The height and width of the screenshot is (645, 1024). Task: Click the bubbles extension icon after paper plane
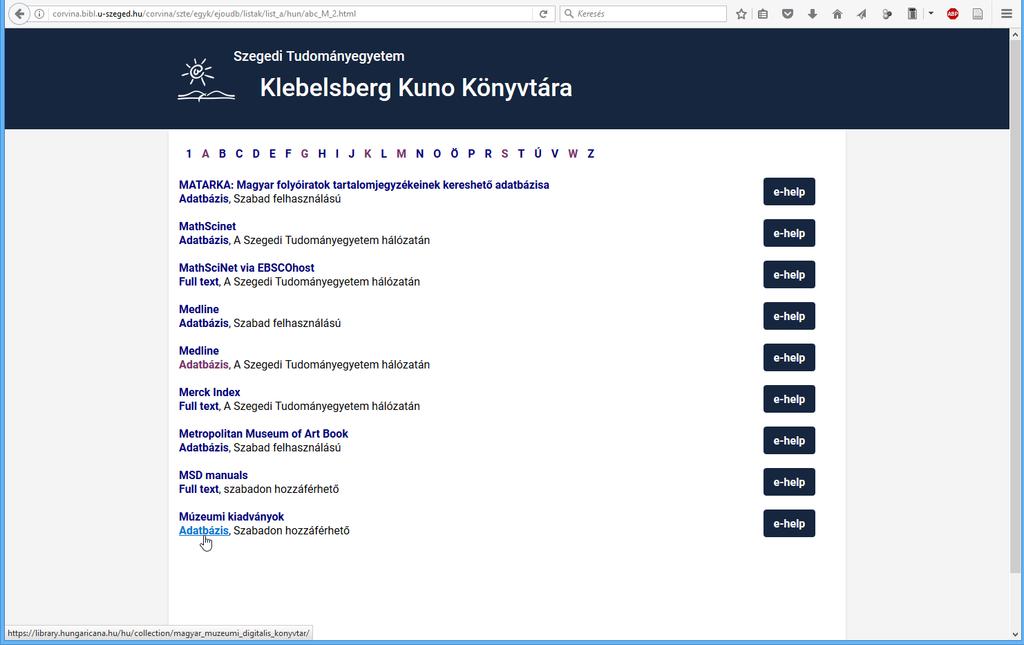(887, 14)
